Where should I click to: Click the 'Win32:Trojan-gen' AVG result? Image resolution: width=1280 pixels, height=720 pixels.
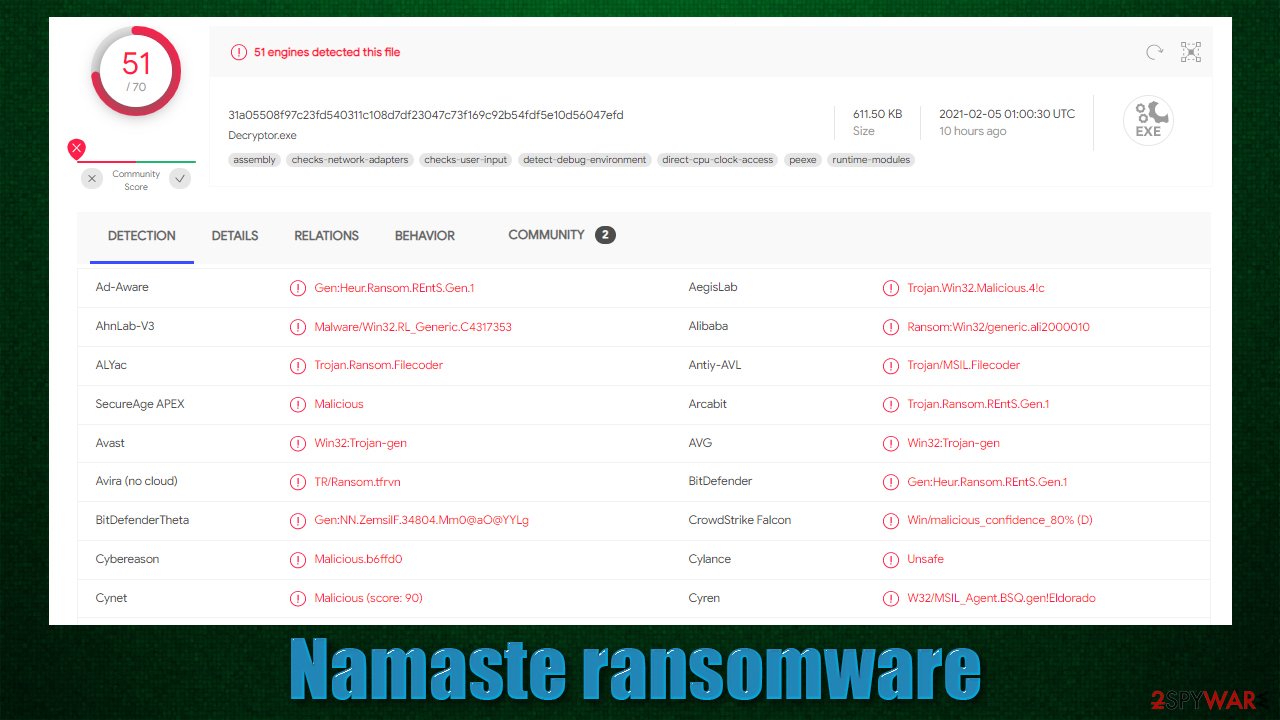pyautogui.click(x=953, y=443)
